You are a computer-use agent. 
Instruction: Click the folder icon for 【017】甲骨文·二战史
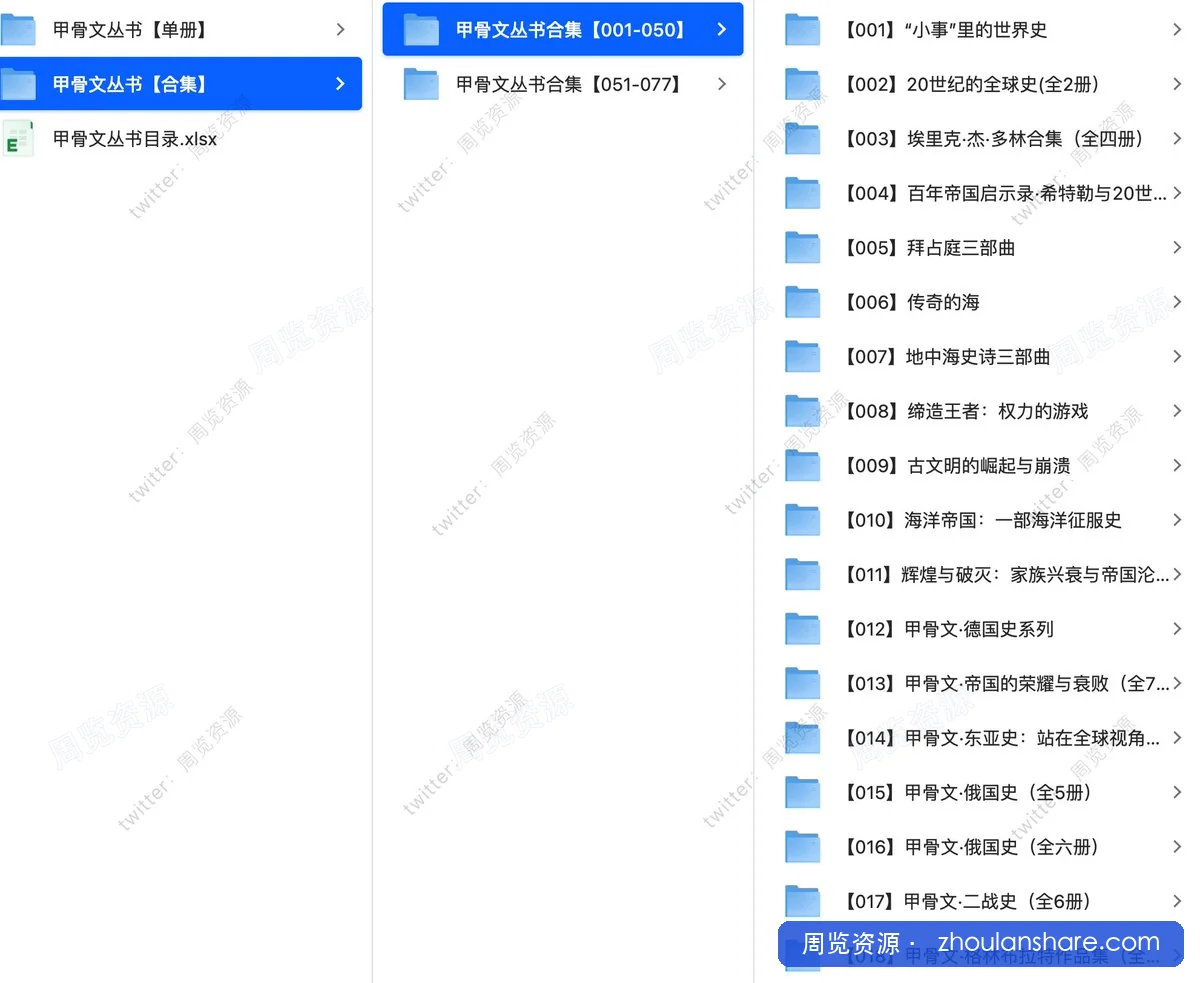coord(802,902)
